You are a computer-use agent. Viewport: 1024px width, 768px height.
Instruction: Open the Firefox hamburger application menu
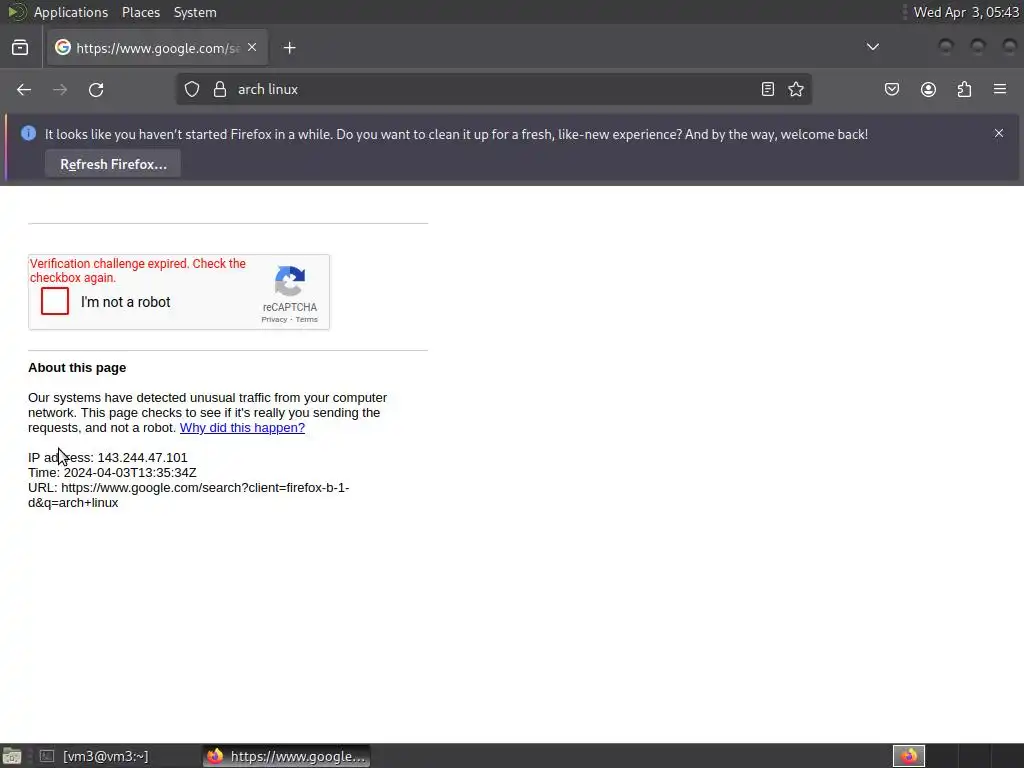(x=1000, y=89)
